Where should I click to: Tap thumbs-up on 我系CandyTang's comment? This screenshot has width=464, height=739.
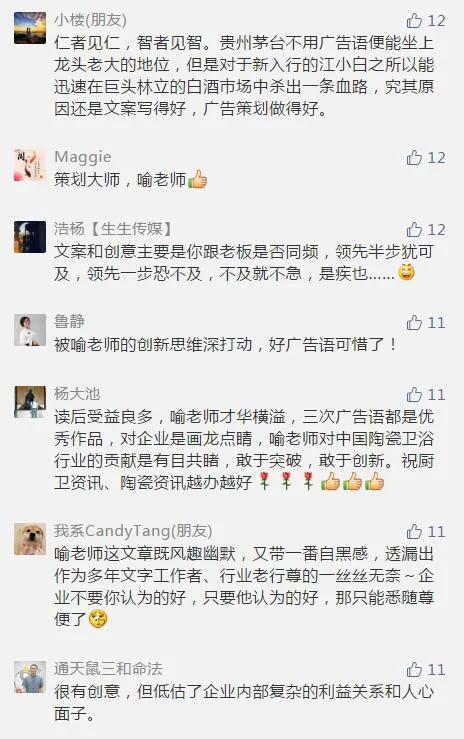pos(414,532)
